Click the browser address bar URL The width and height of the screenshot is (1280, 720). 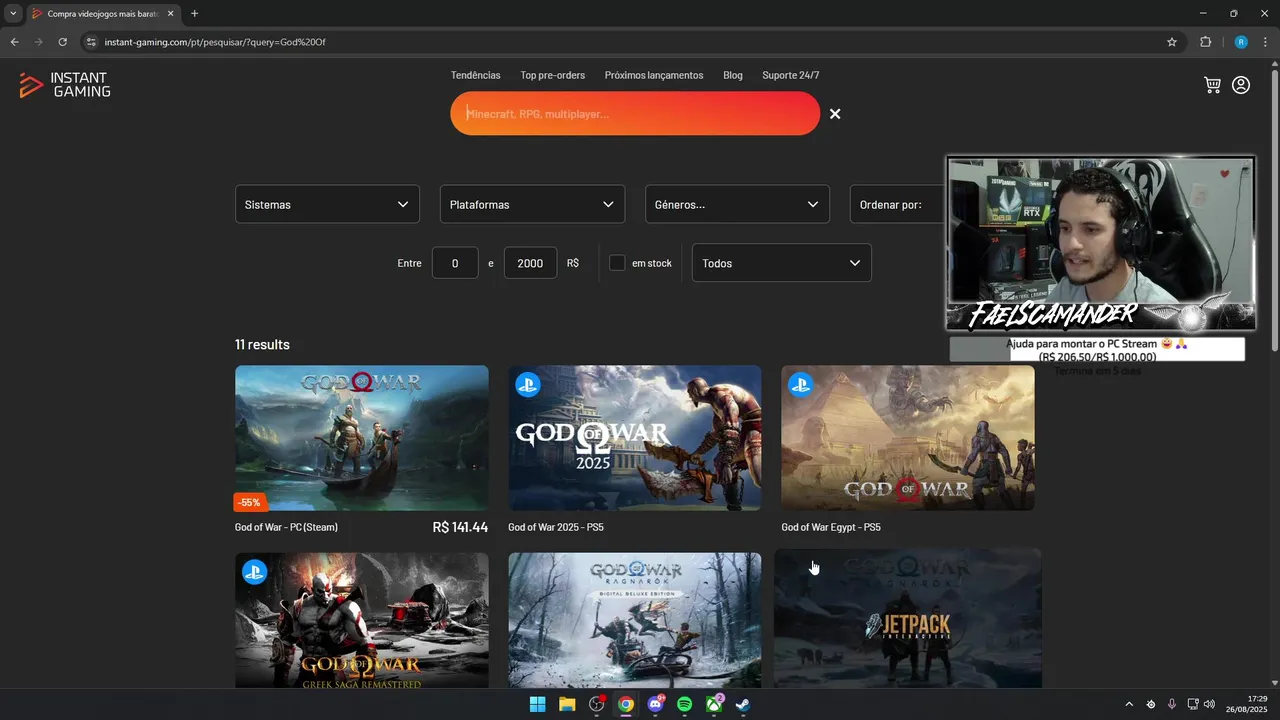coord(215,42)
